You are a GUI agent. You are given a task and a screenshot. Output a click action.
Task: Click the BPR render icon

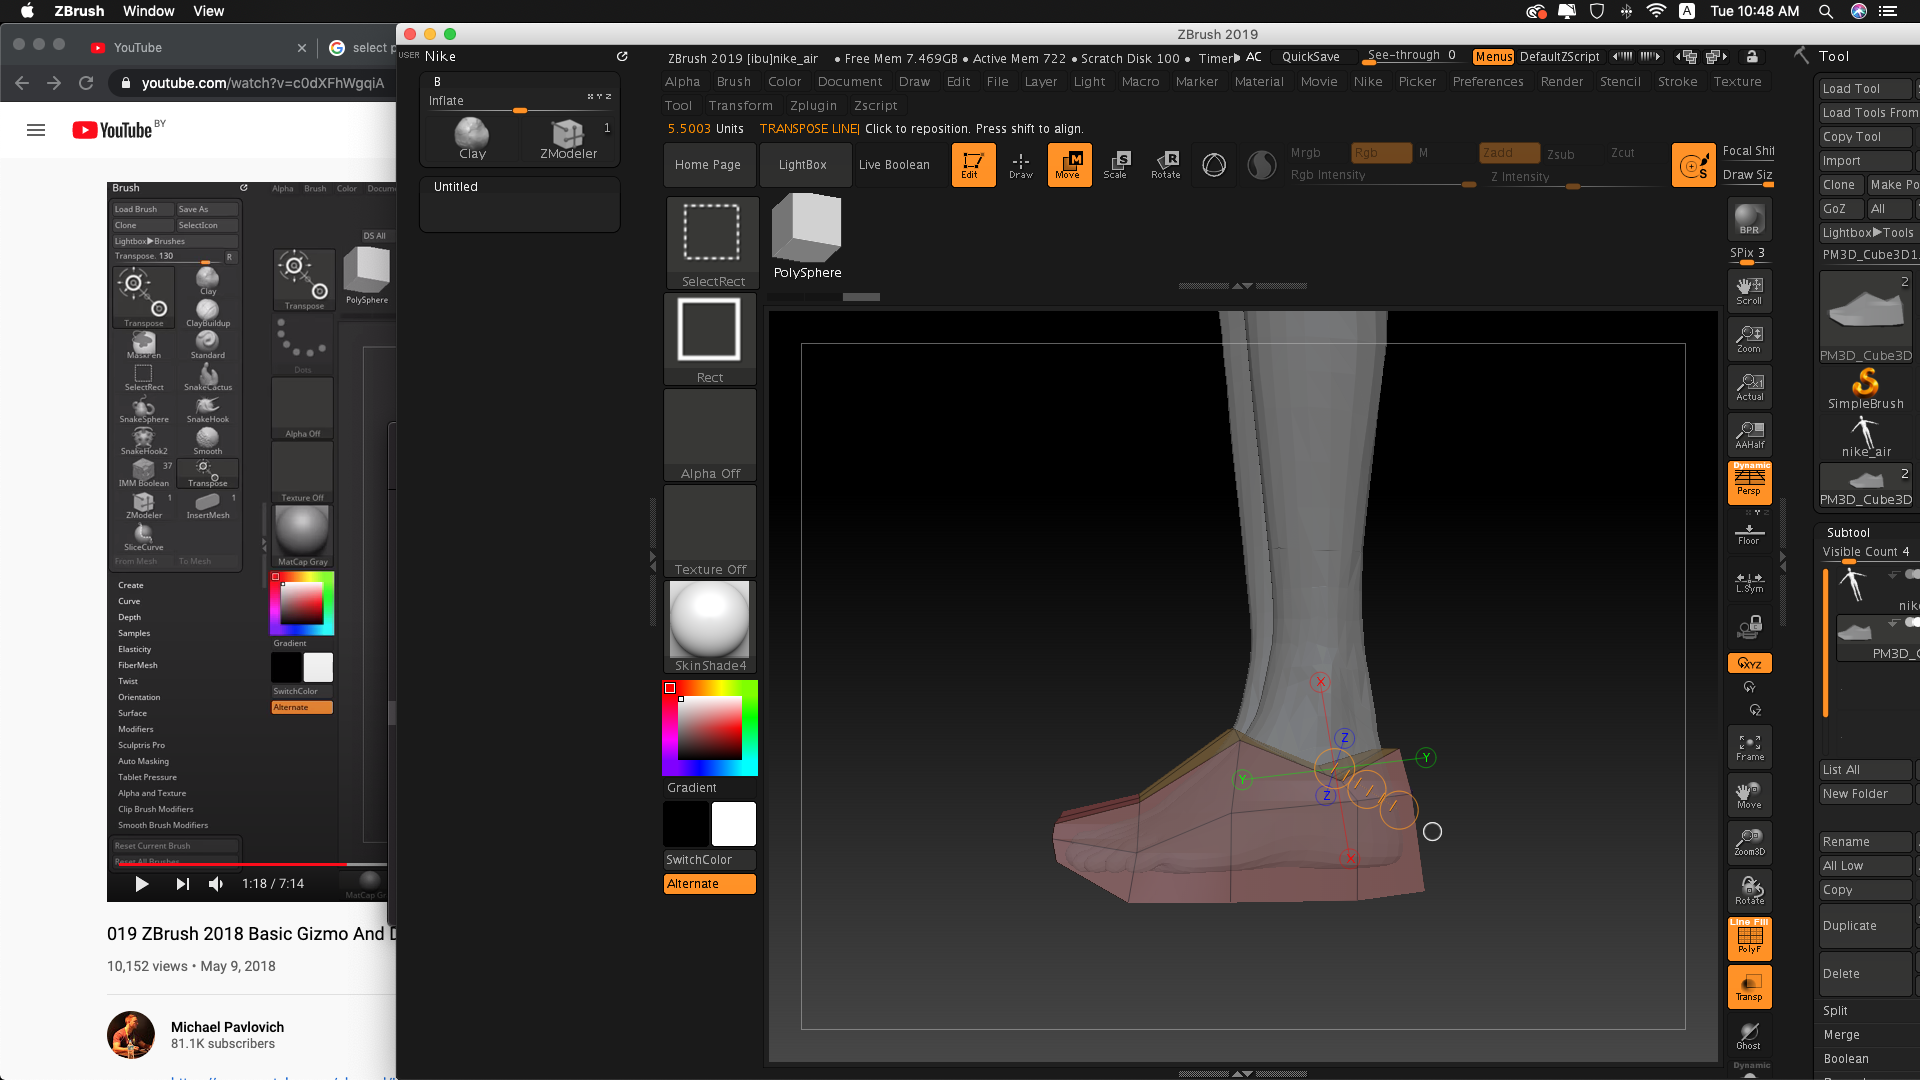pyautogui.click(x=1749, y=219)
